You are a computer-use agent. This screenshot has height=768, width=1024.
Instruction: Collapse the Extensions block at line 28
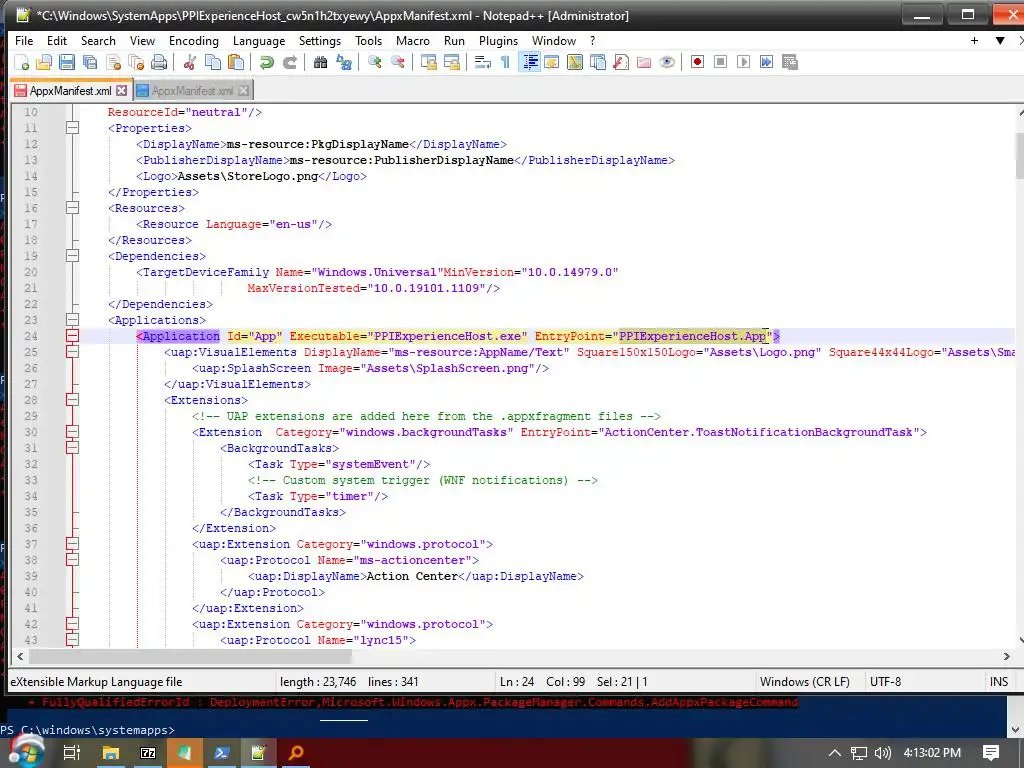tap(72, 400)
